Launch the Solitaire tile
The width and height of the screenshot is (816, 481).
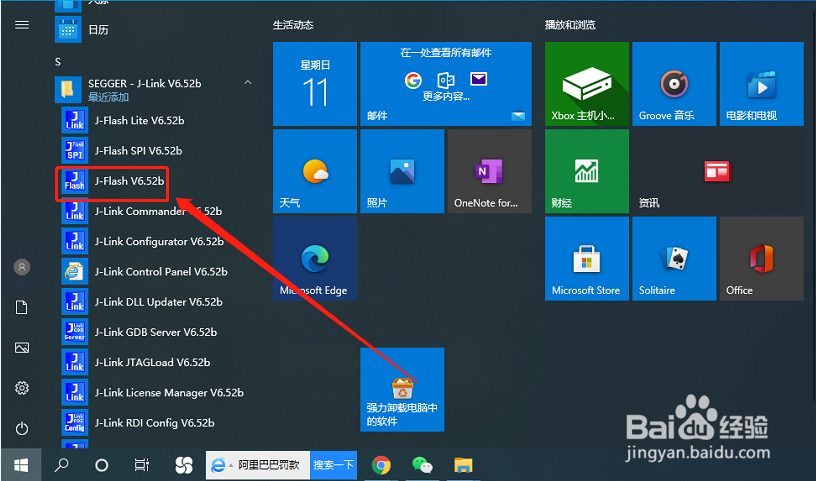674,259
